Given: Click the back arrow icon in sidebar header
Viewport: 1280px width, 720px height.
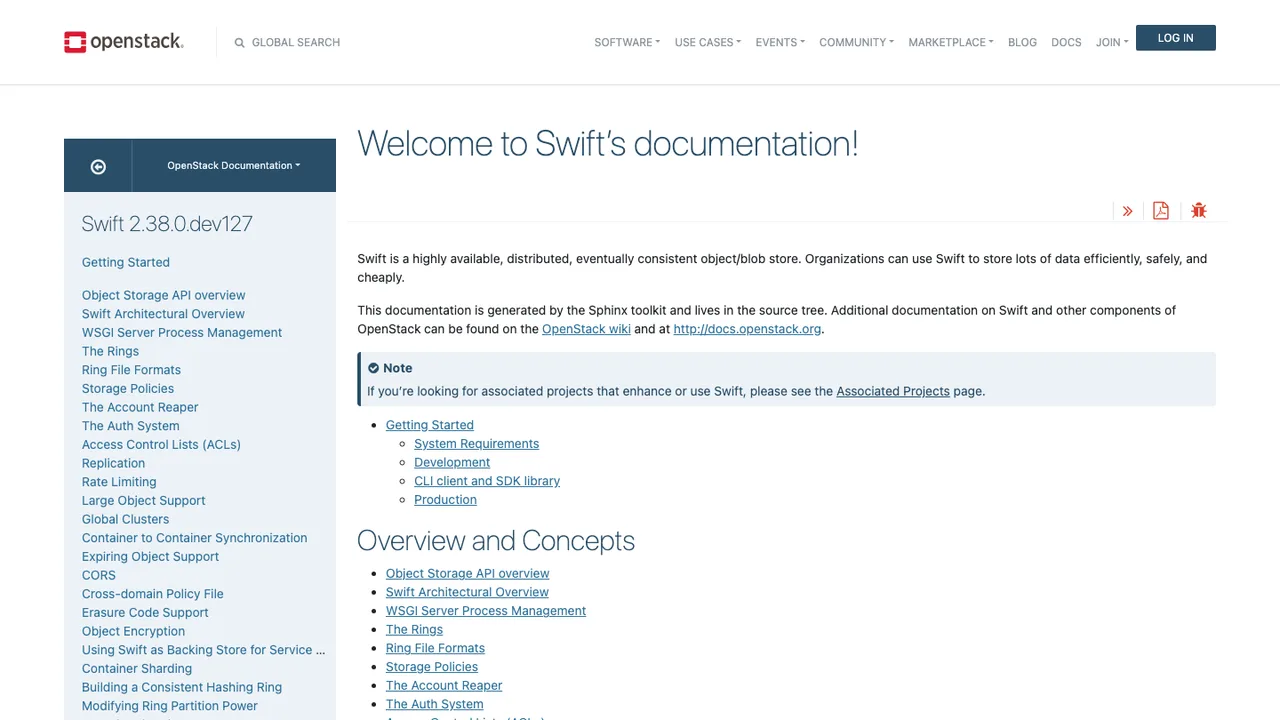Looking at the screenshot, I should pyautogui.click(x=98, y=167).
